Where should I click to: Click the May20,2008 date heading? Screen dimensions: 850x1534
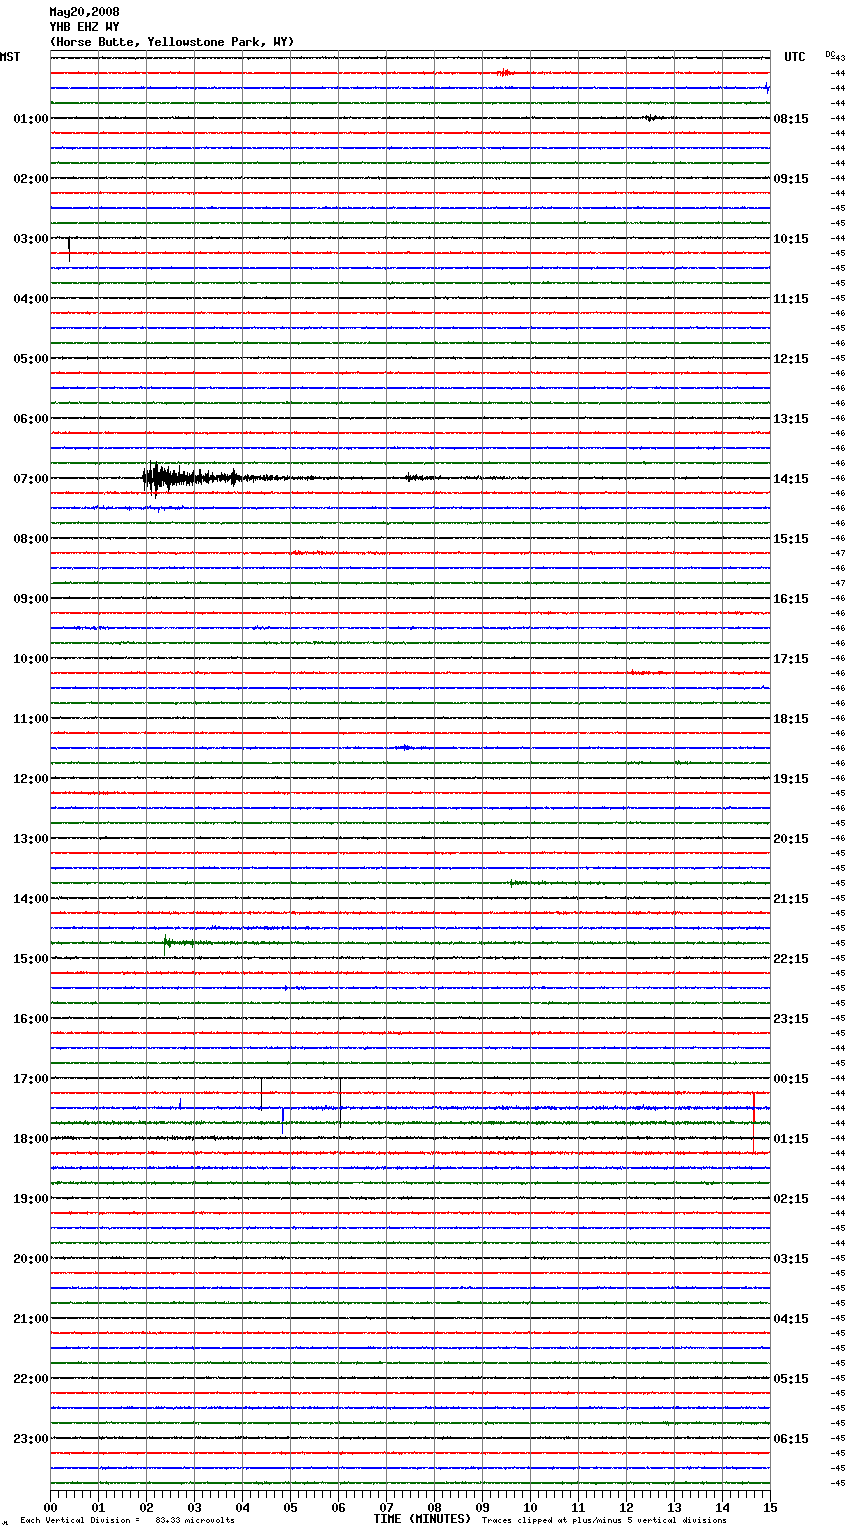[x=84, y=12]
